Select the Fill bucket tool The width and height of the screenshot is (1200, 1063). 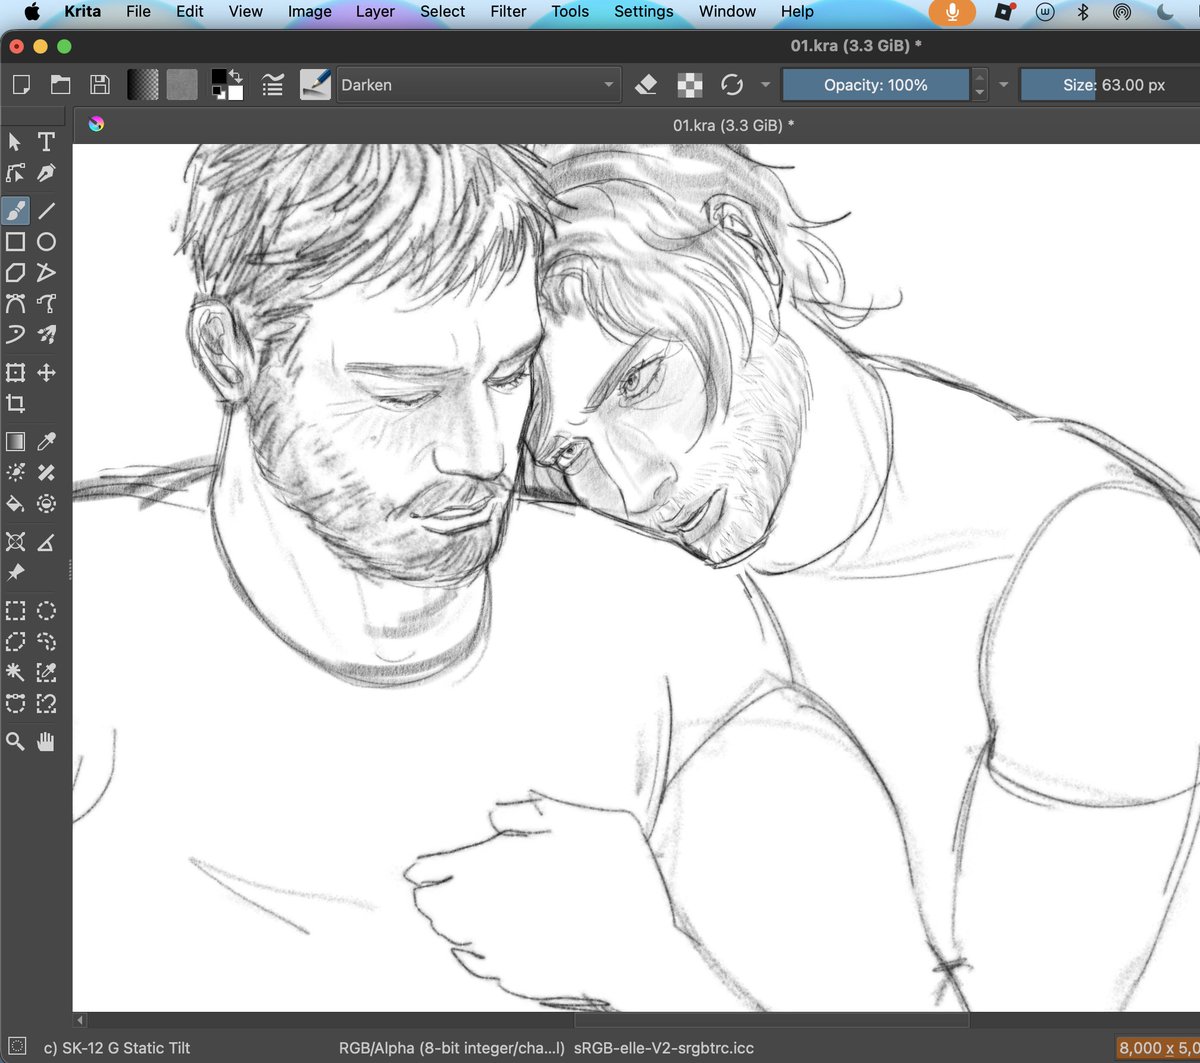coord(16,503)
